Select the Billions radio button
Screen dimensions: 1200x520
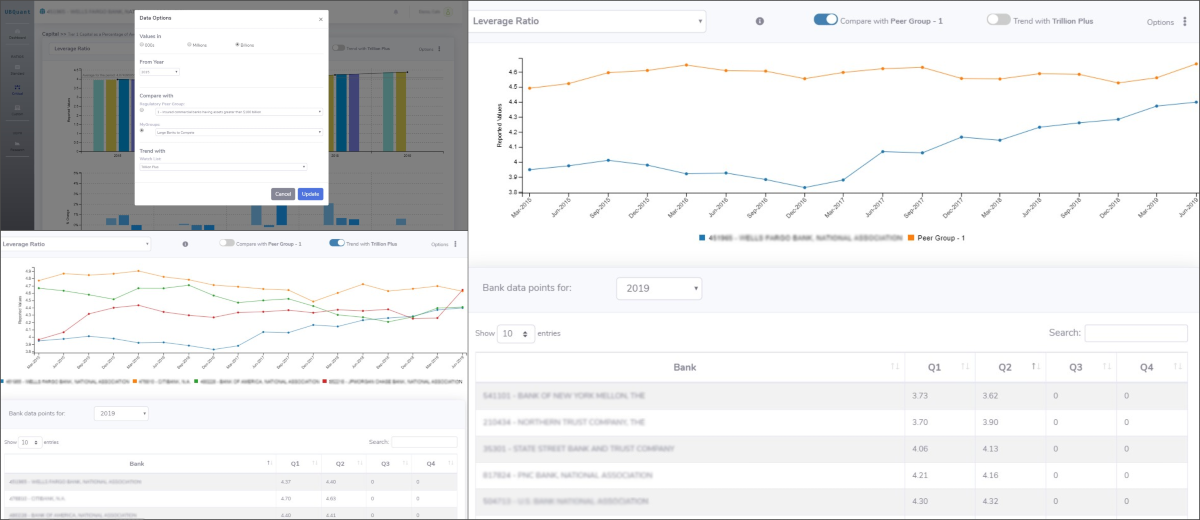(237, 45)
